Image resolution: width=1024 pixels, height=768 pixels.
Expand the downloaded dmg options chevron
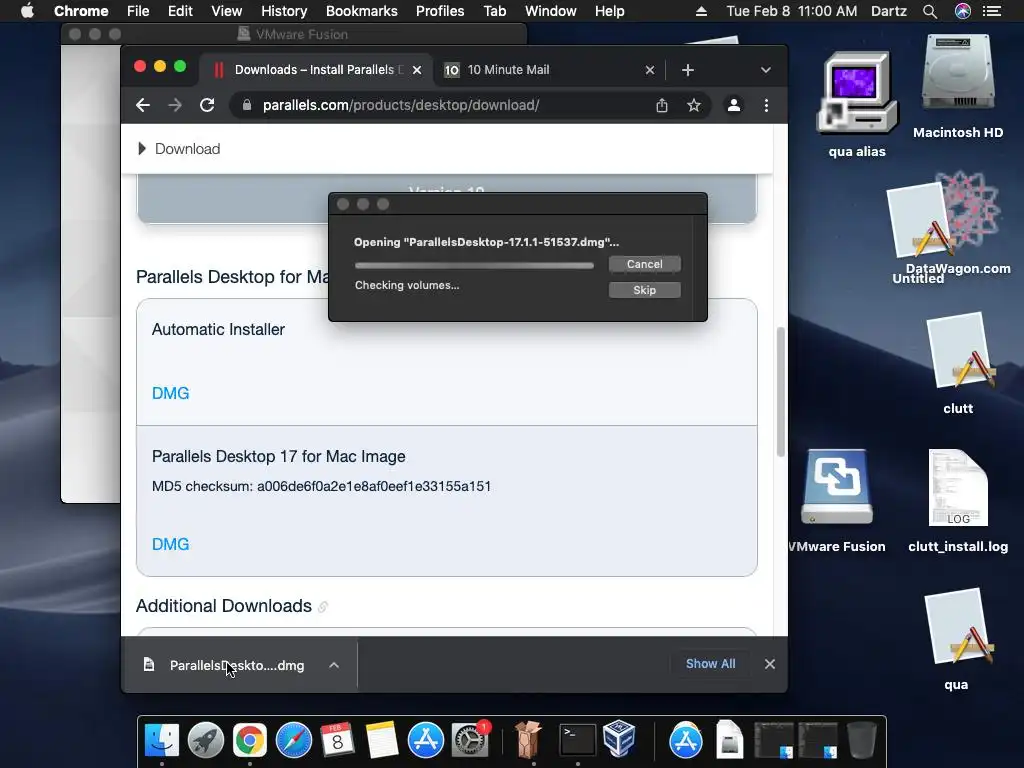(x=334, y=665)
